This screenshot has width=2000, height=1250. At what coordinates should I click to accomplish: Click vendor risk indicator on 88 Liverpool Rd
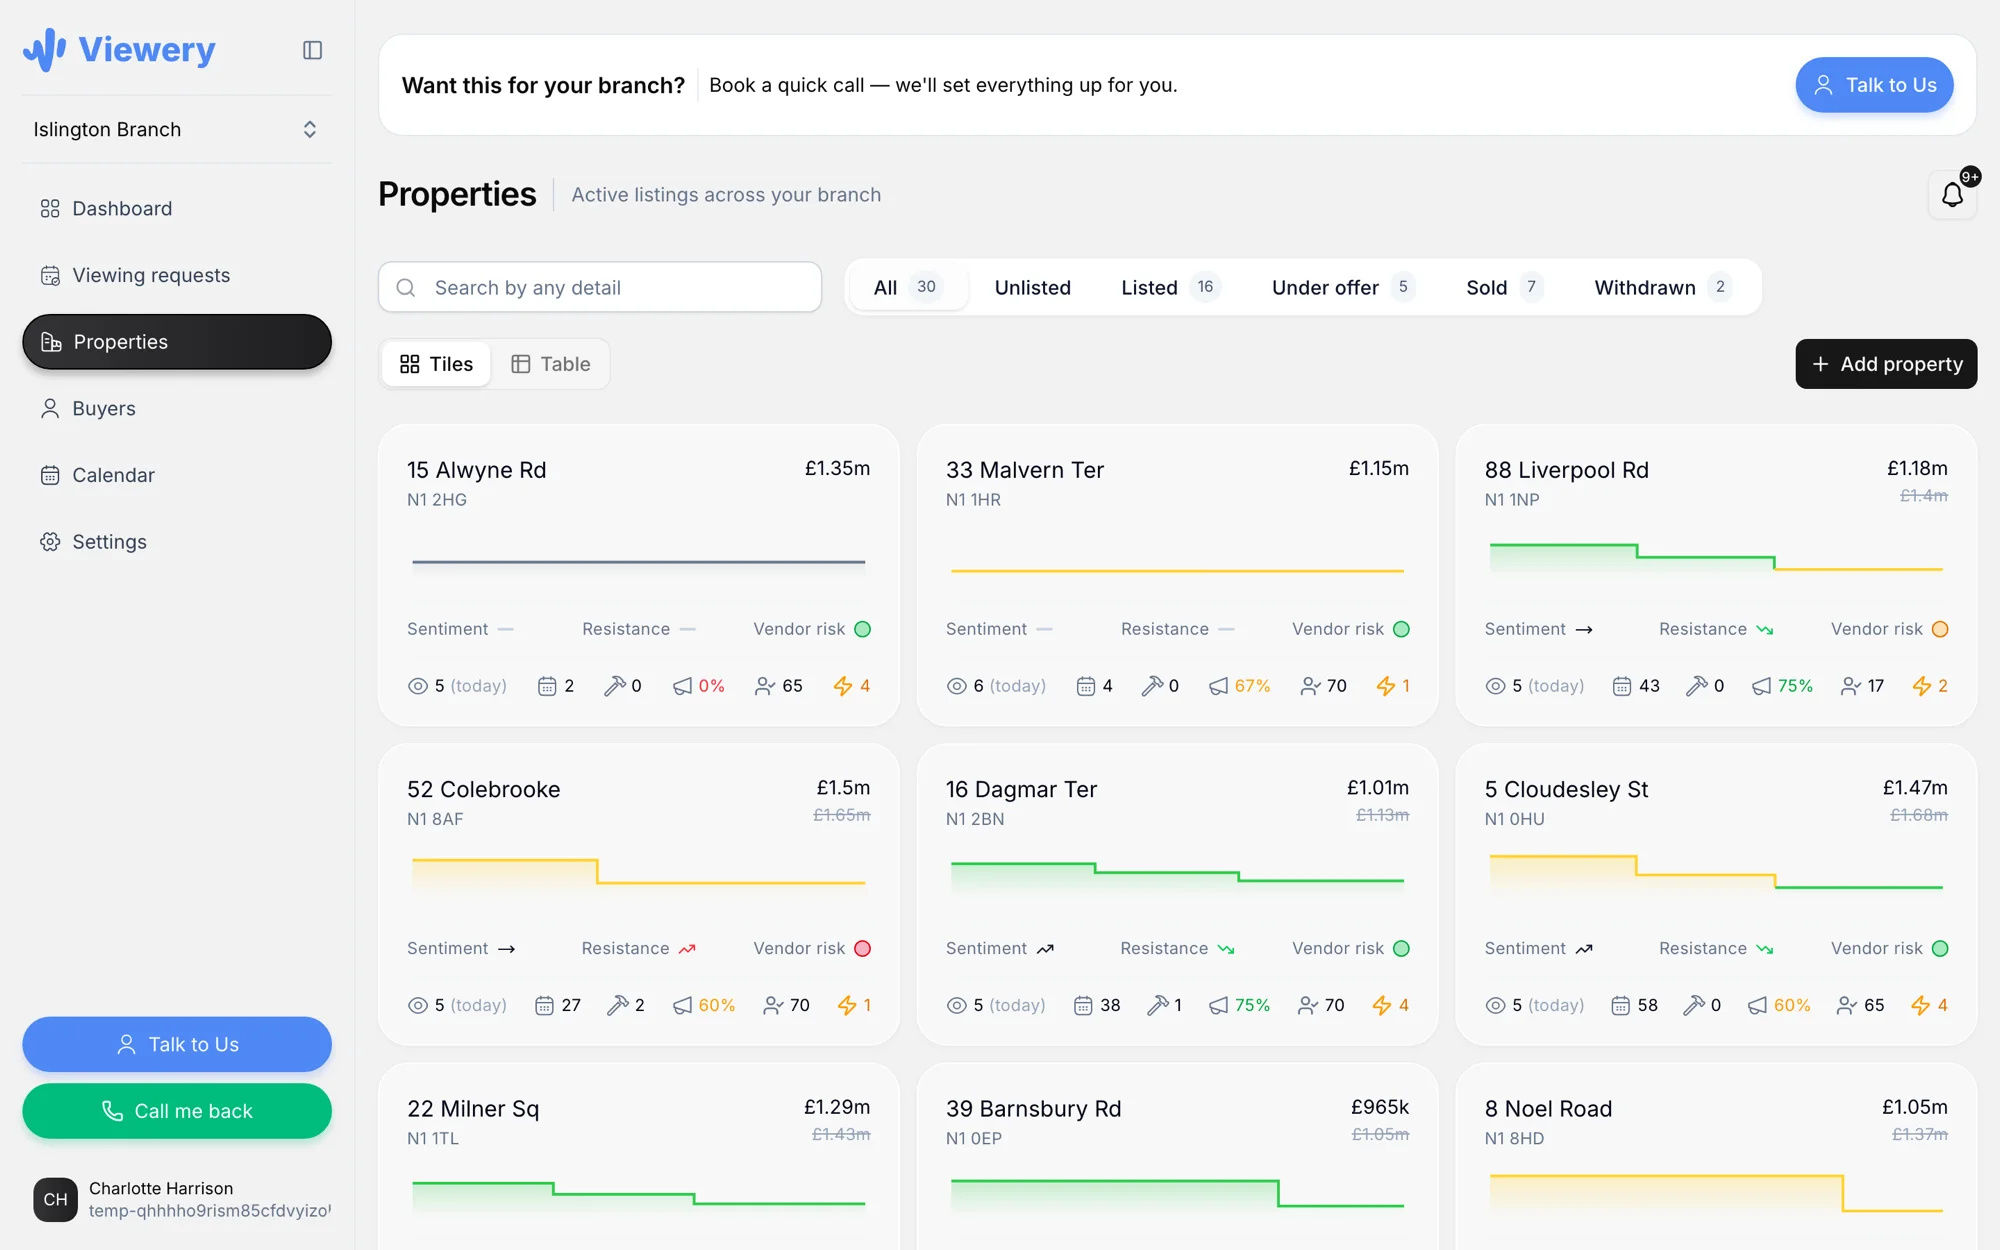(1940, 630)
